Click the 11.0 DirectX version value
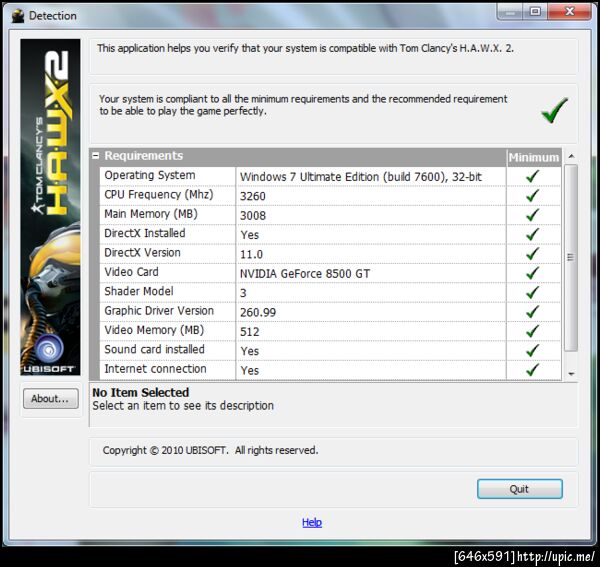Screen dimensions: 600x567 click(x=251, y=254)
